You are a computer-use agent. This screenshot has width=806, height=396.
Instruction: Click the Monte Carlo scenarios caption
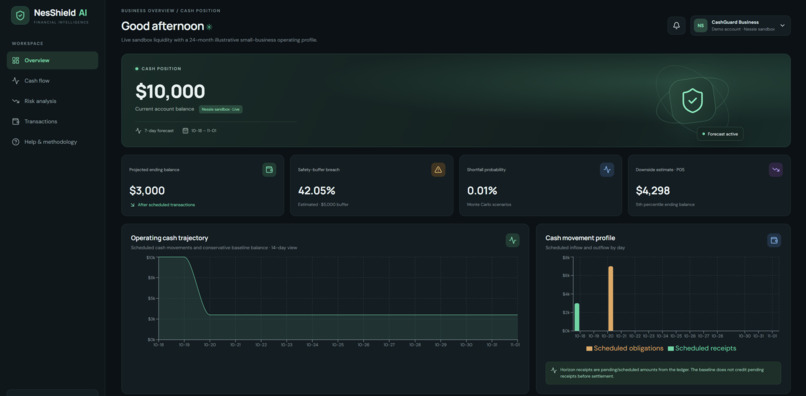point(489,205)
